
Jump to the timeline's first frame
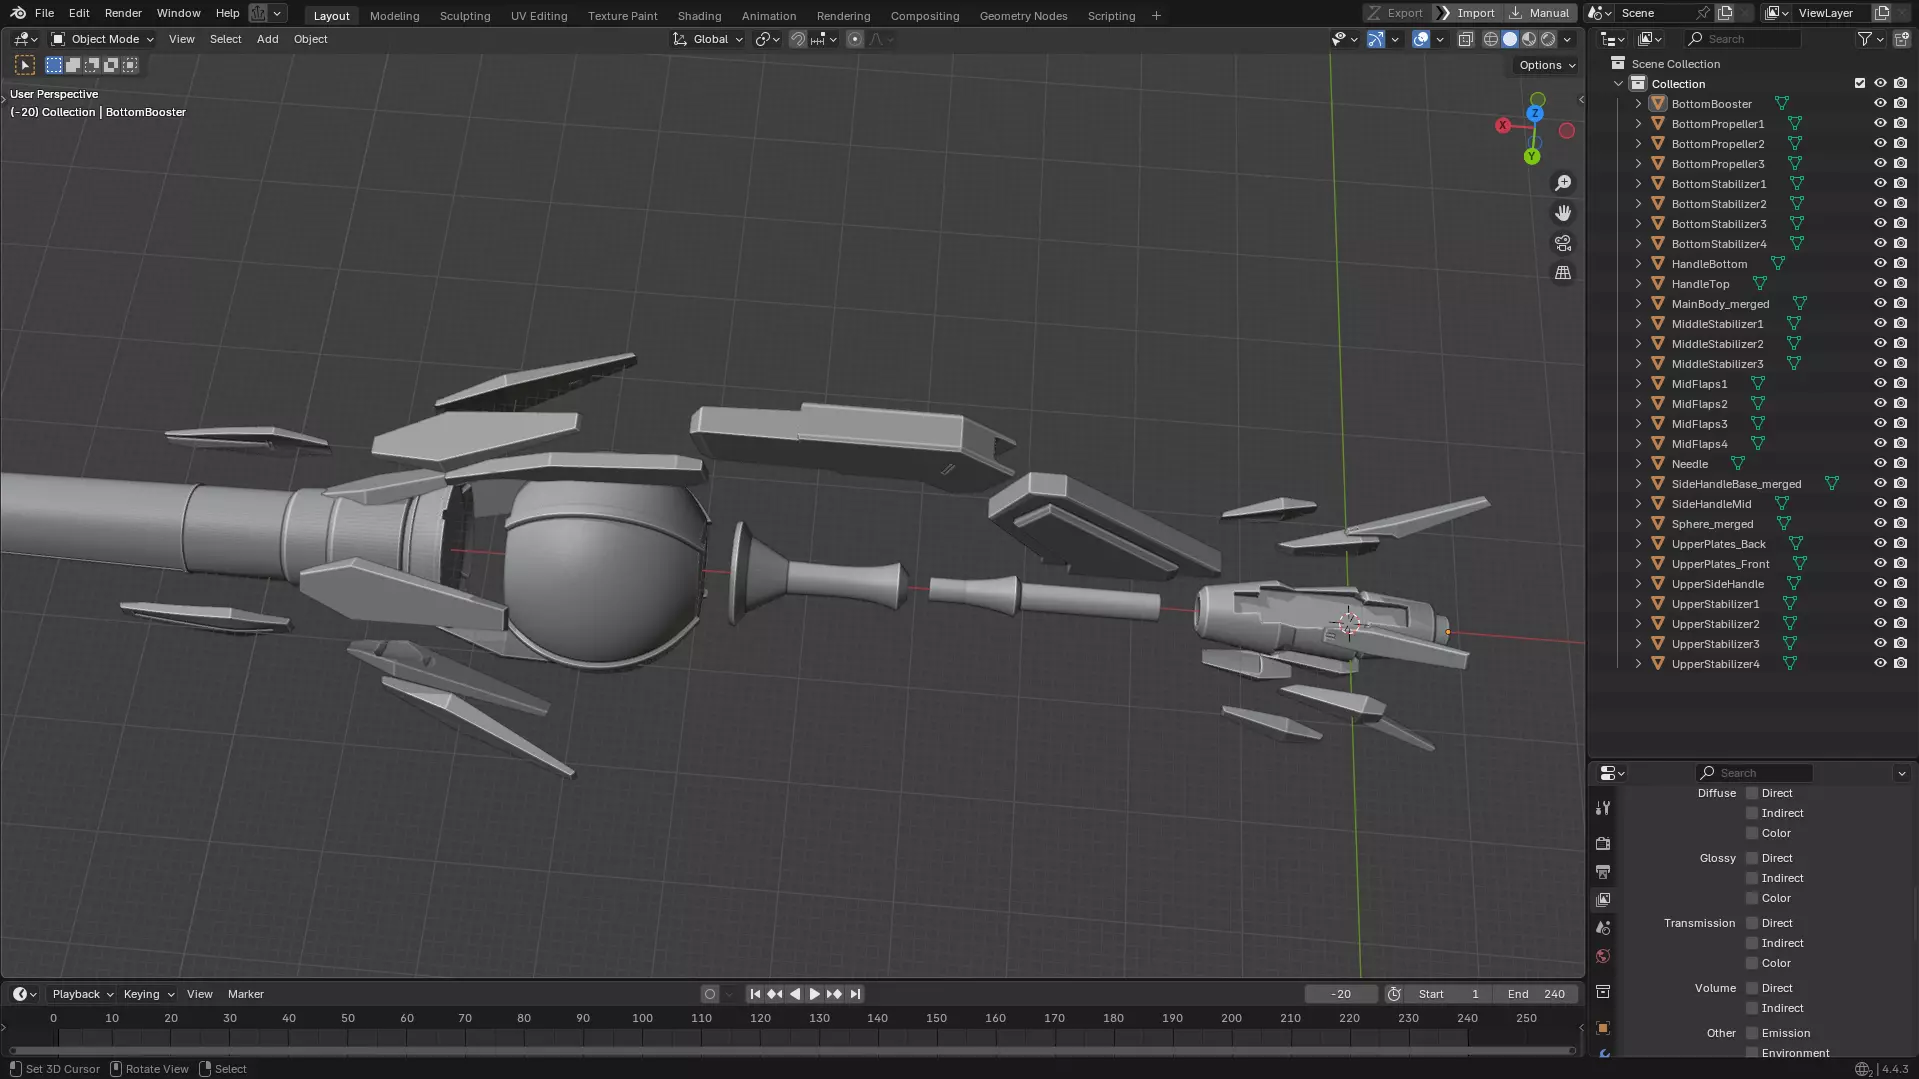pos(755,994)
